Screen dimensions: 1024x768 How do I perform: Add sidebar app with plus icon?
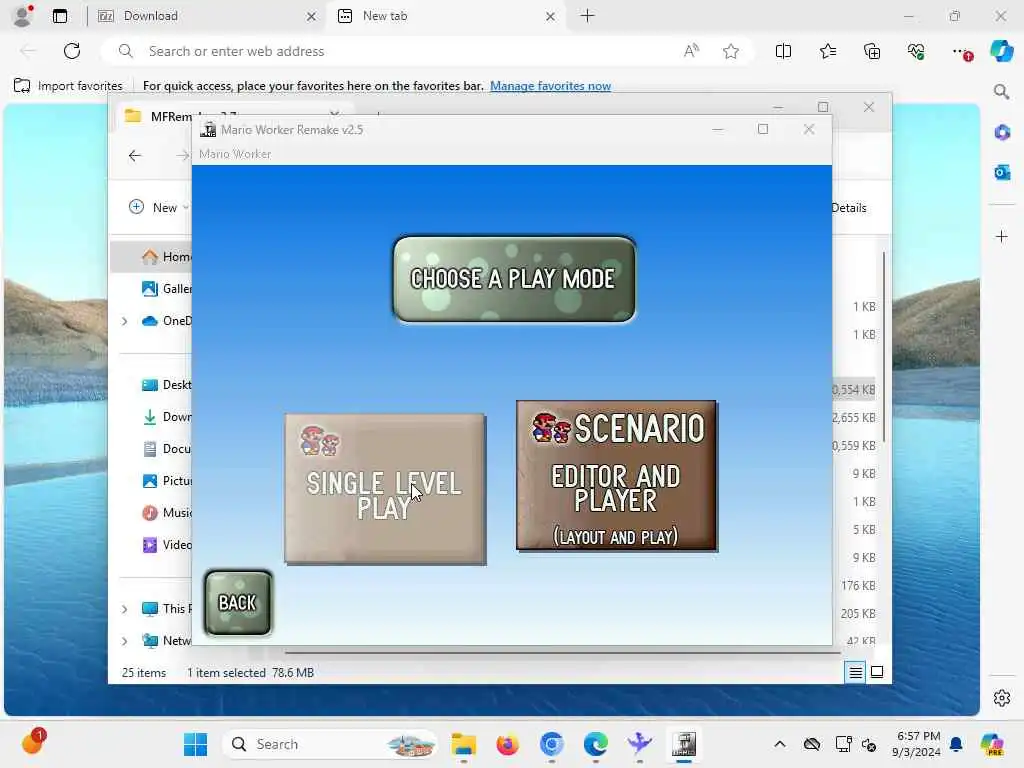point(1002,236)
